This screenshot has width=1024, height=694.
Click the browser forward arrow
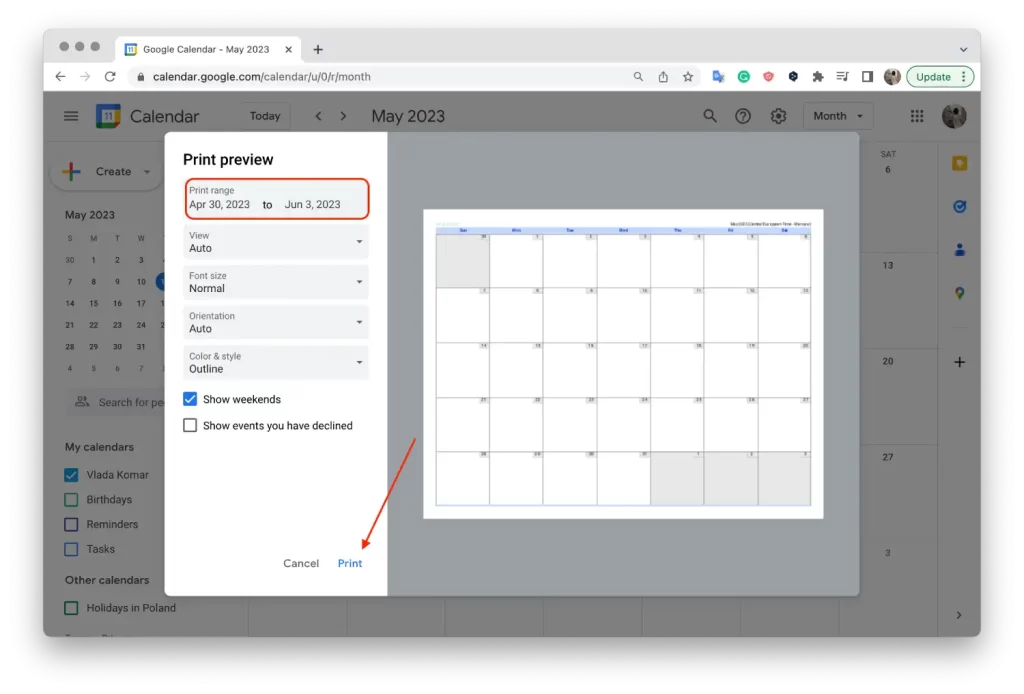tap(85, 76)
